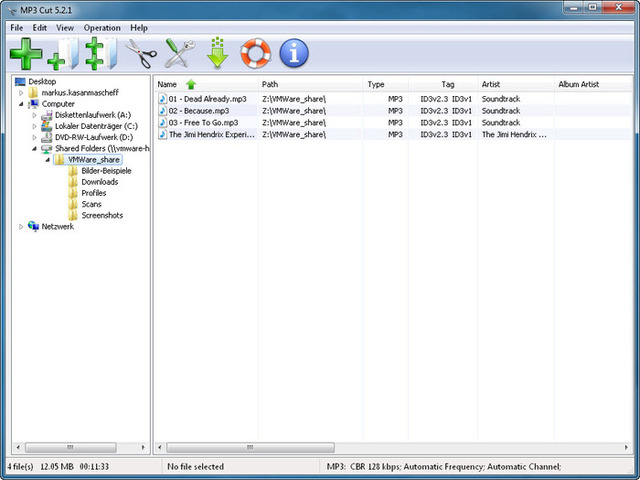Click the Computer icon in the tree
This screenshot has width=640, height=480.
33,104
